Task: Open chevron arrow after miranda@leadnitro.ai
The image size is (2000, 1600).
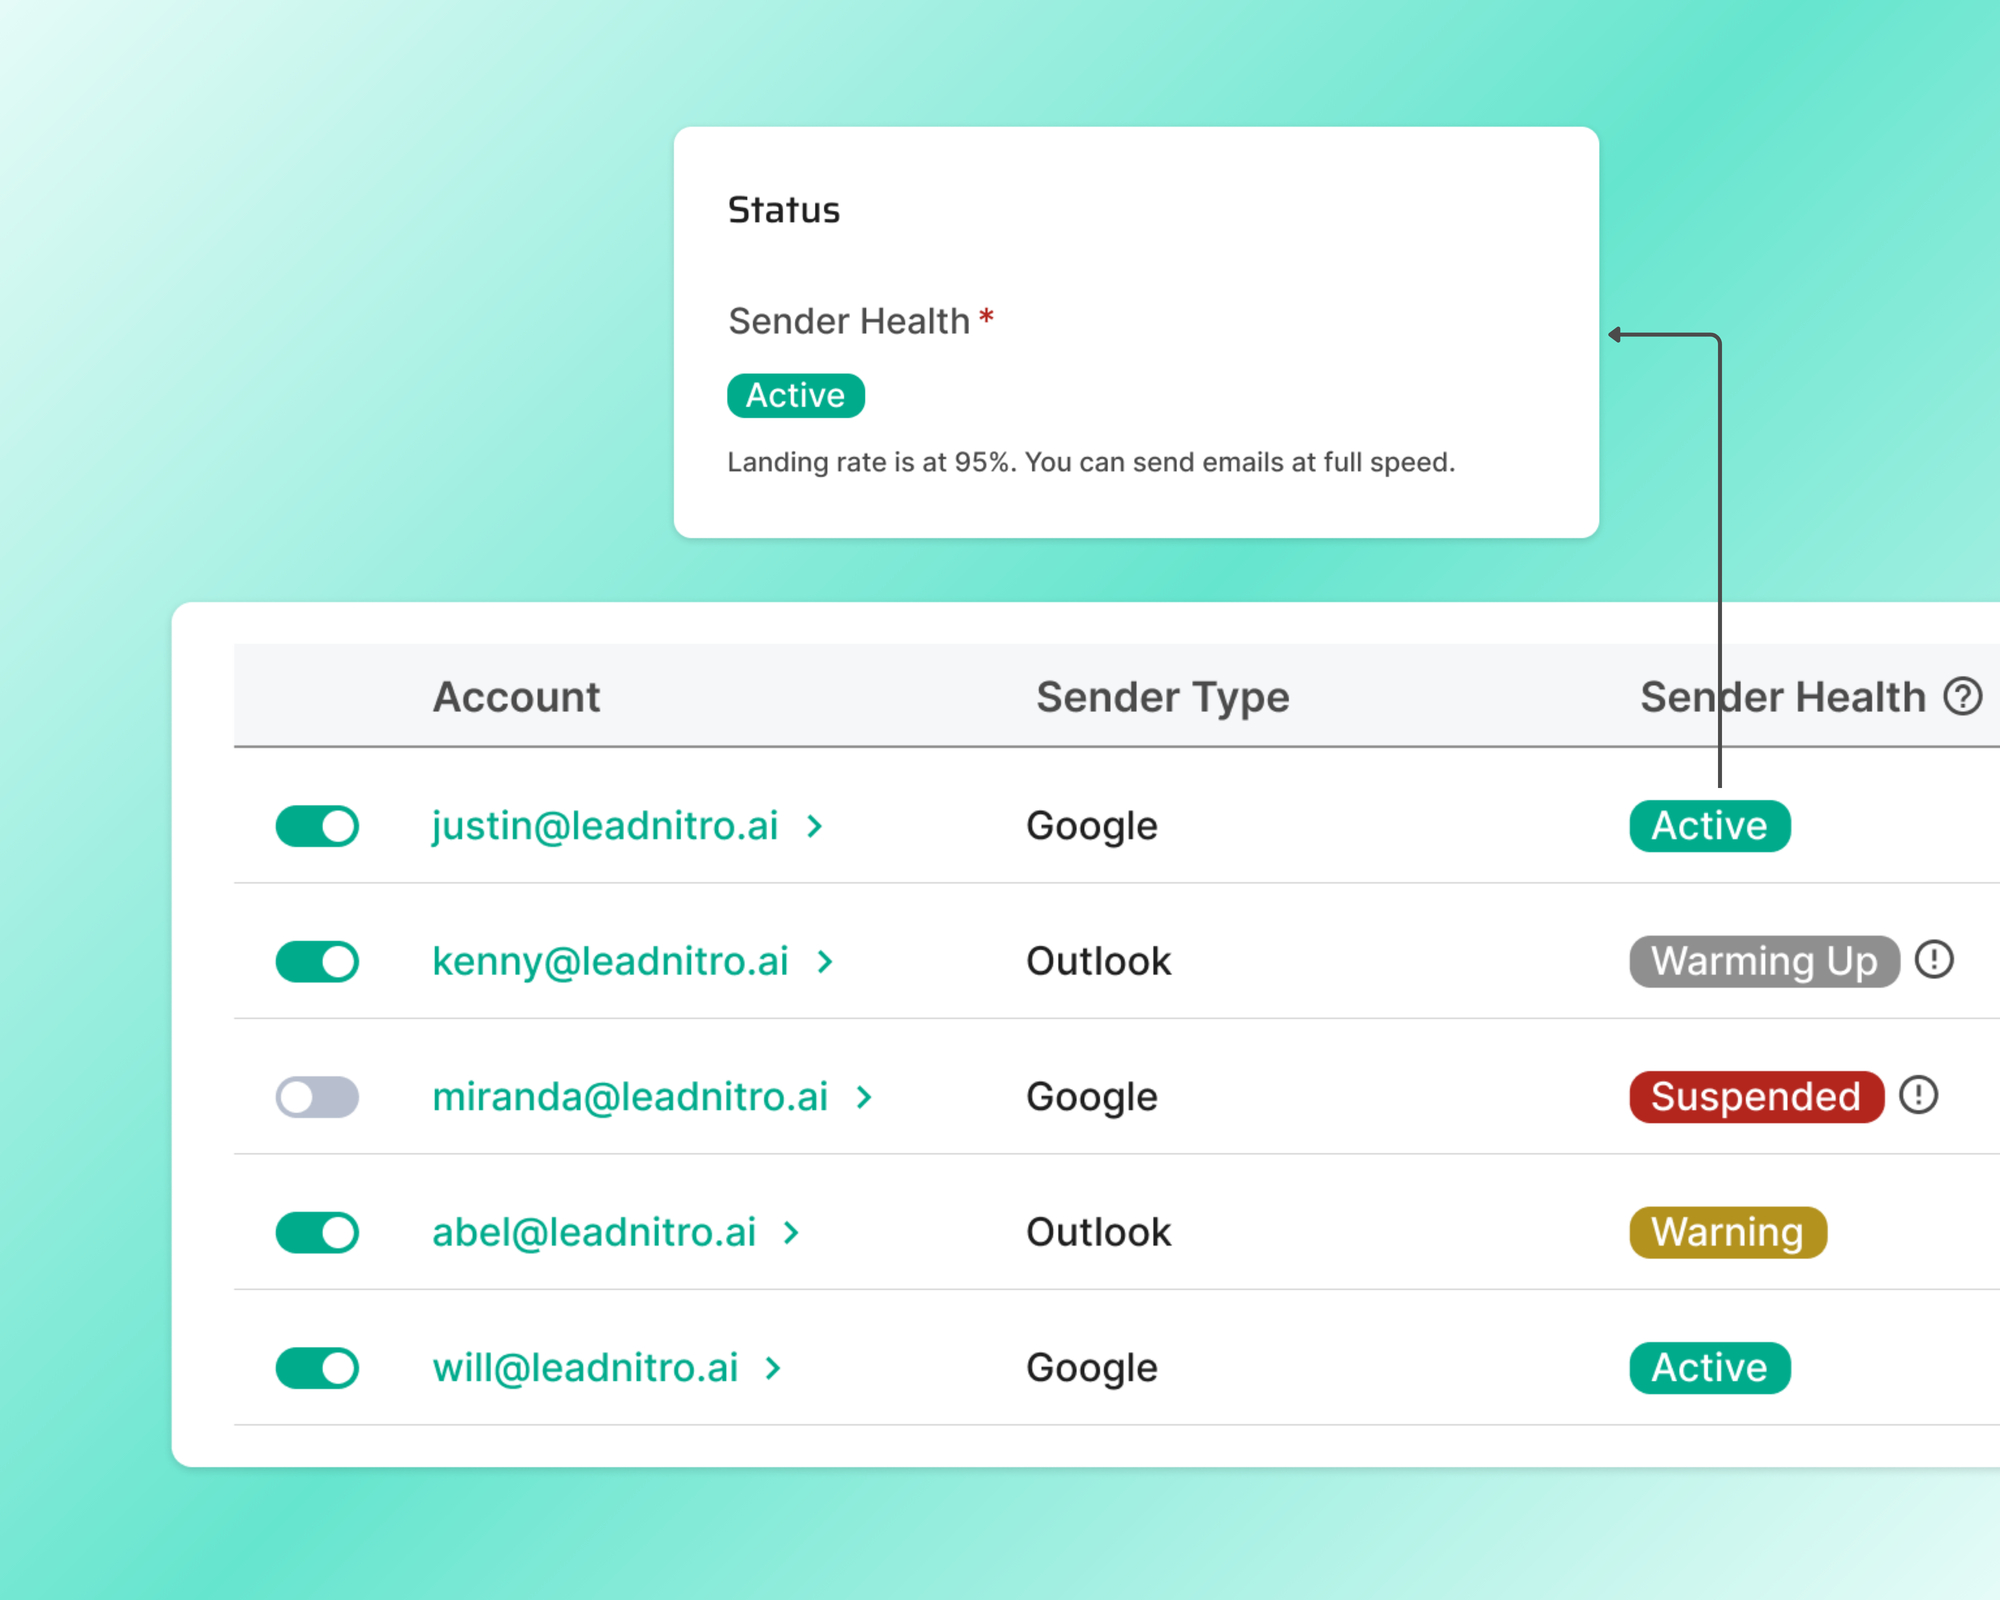Action: [x=865, y=1097]
